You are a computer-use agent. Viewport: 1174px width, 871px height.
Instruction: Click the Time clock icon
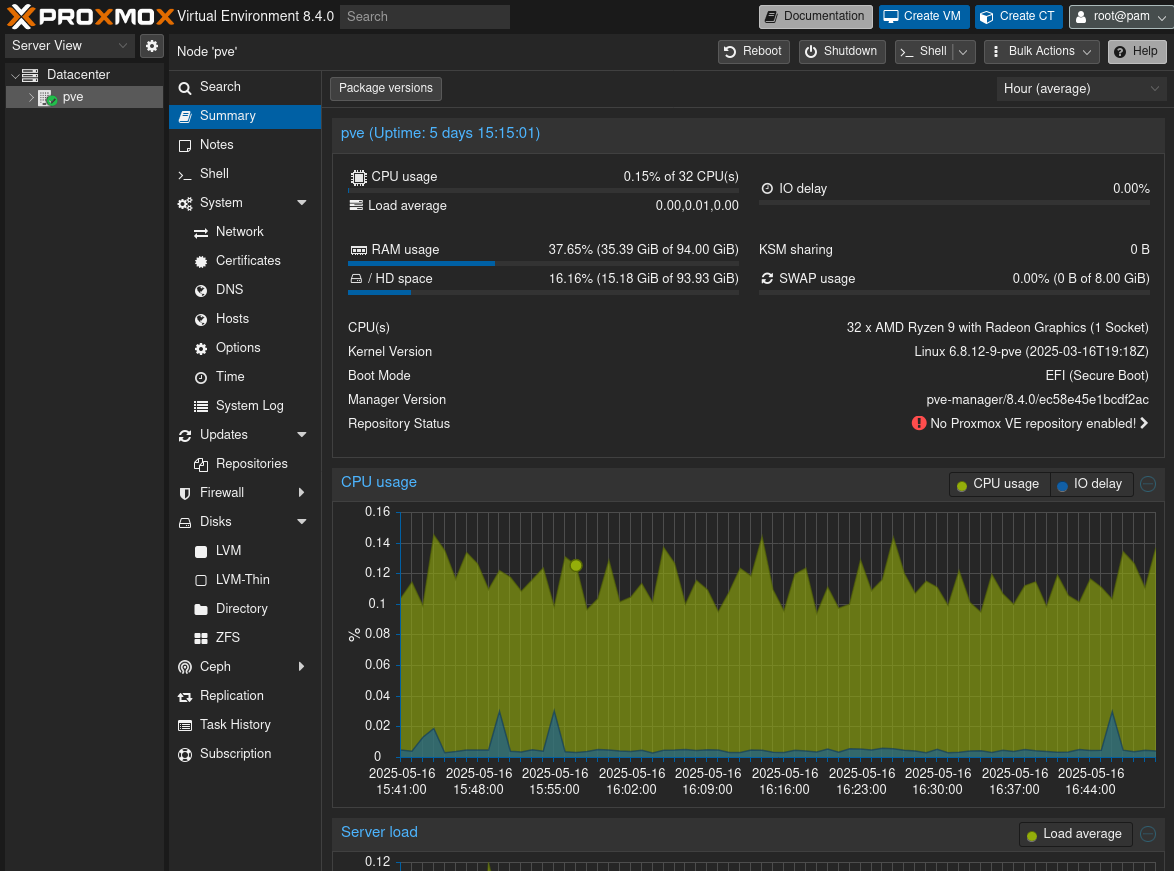point(201,377)
